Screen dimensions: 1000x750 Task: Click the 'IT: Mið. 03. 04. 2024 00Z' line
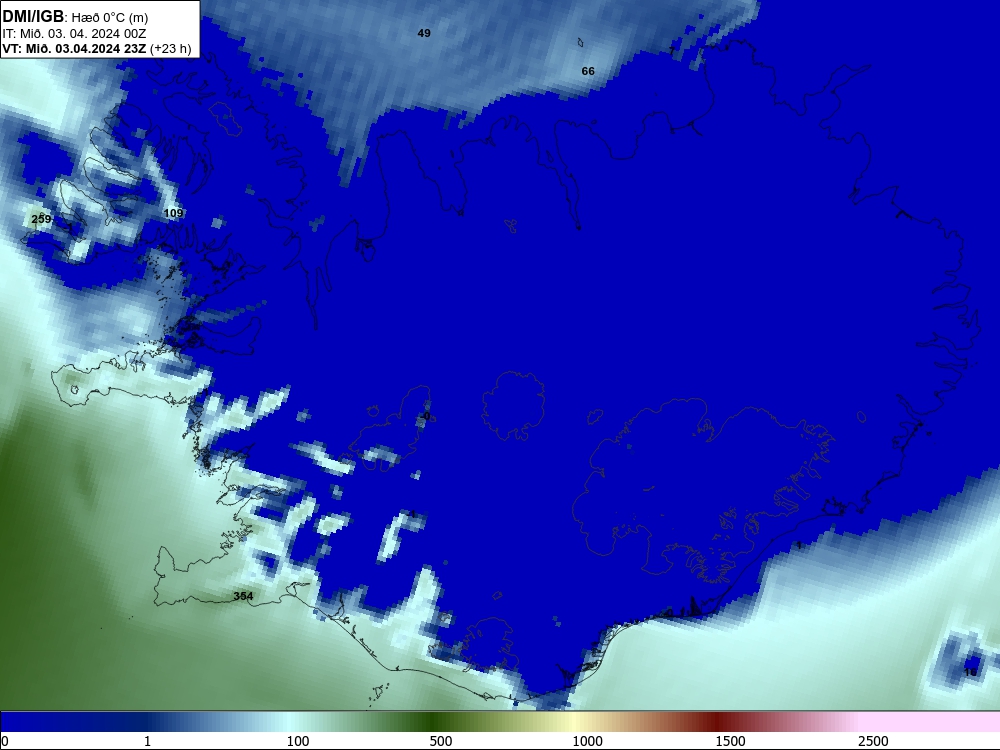[74, 34]
